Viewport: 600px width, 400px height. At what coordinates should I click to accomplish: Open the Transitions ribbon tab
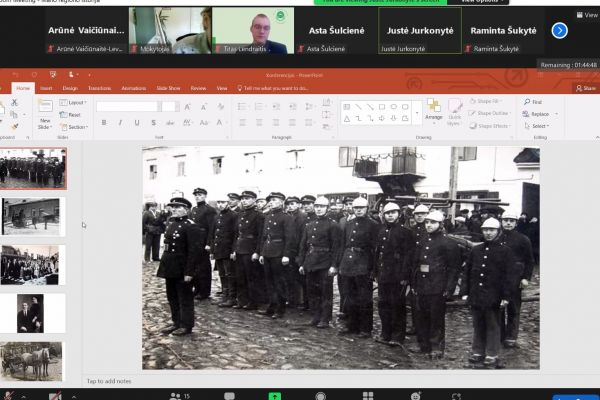click(x=99, y=88)
